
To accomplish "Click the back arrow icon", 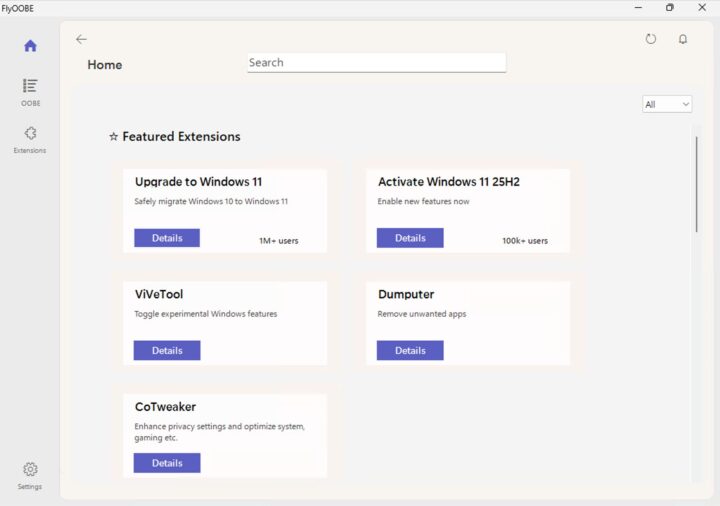I will [81, 39].
